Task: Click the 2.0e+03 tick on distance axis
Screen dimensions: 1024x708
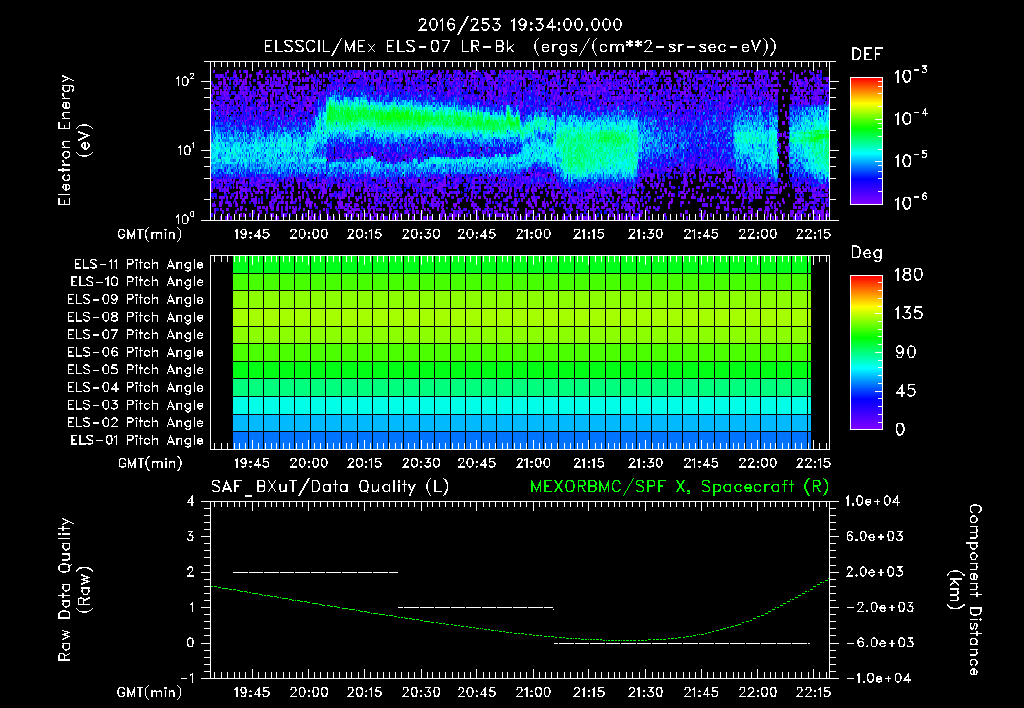Action: pyautogui.click(x=874, y=572)
